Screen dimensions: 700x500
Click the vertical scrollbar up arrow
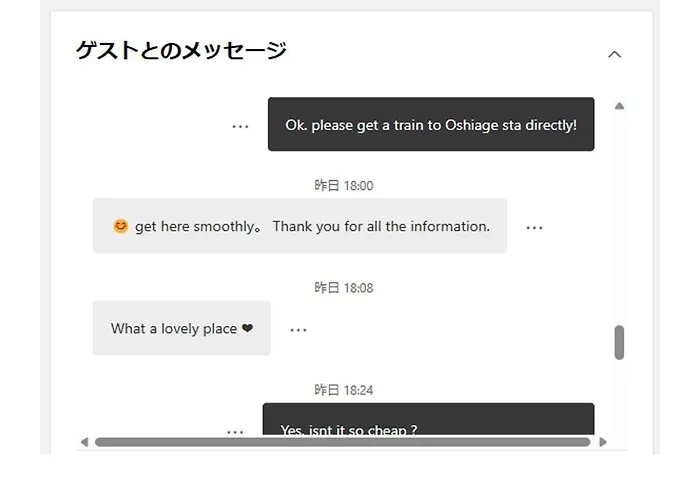[x=619, y=106]
